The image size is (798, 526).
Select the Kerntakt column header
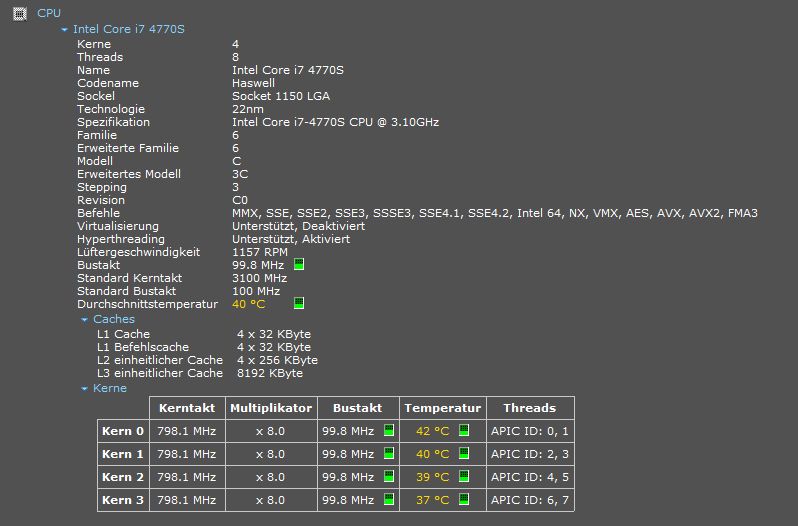click(x=187, y=408)
